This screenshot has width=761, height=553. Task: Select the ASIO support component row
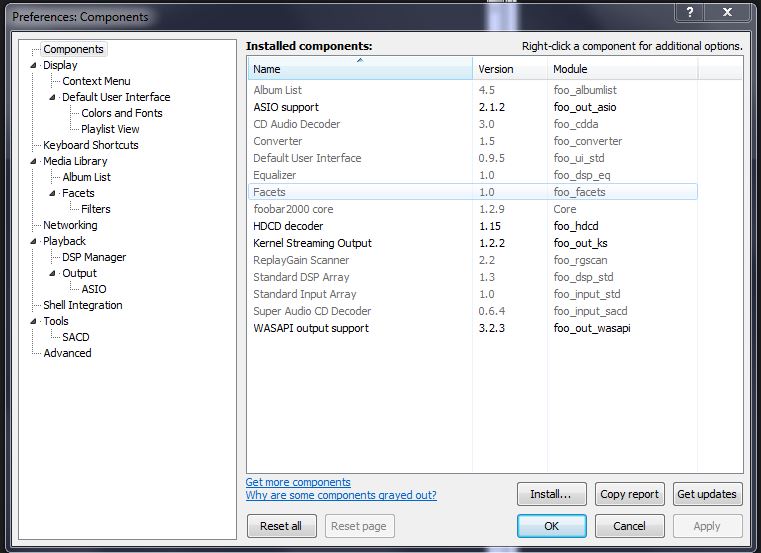coord(472,107)
